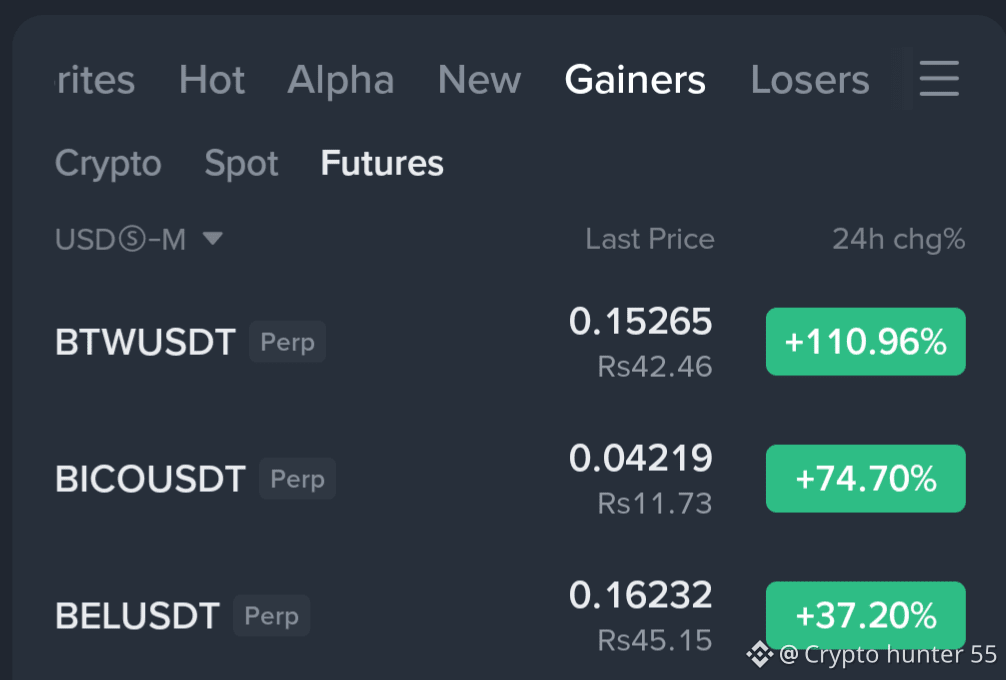Choose the Futures sub-tab
The height and width of the screenshot is (680, 1006).
click(x=382, y=163)
